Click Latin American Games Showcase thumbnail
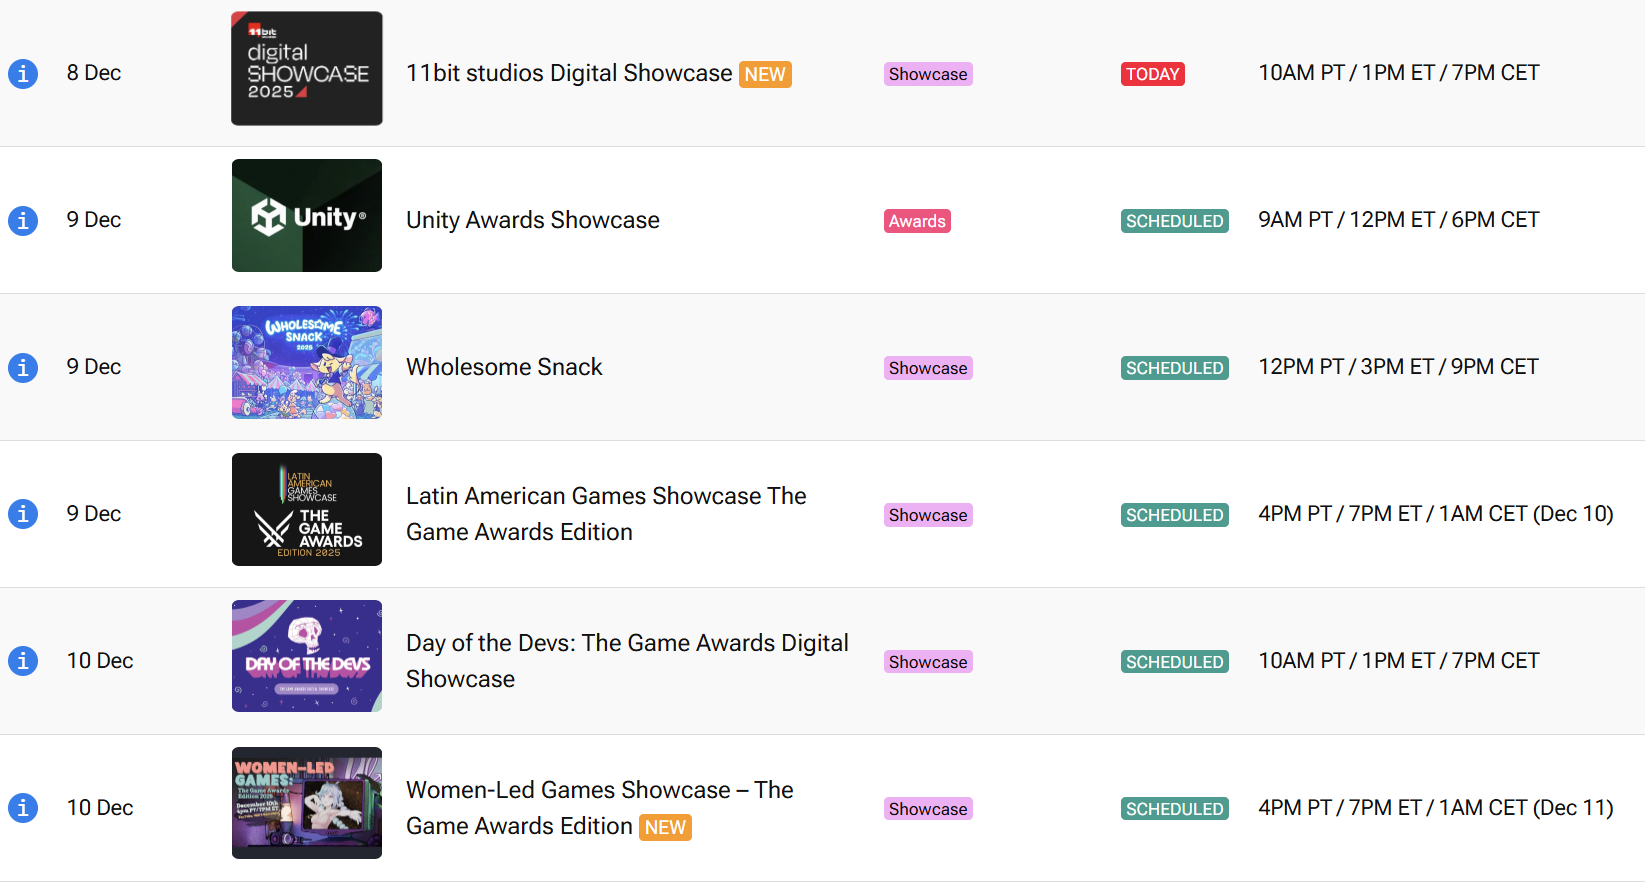 point(307,509)
